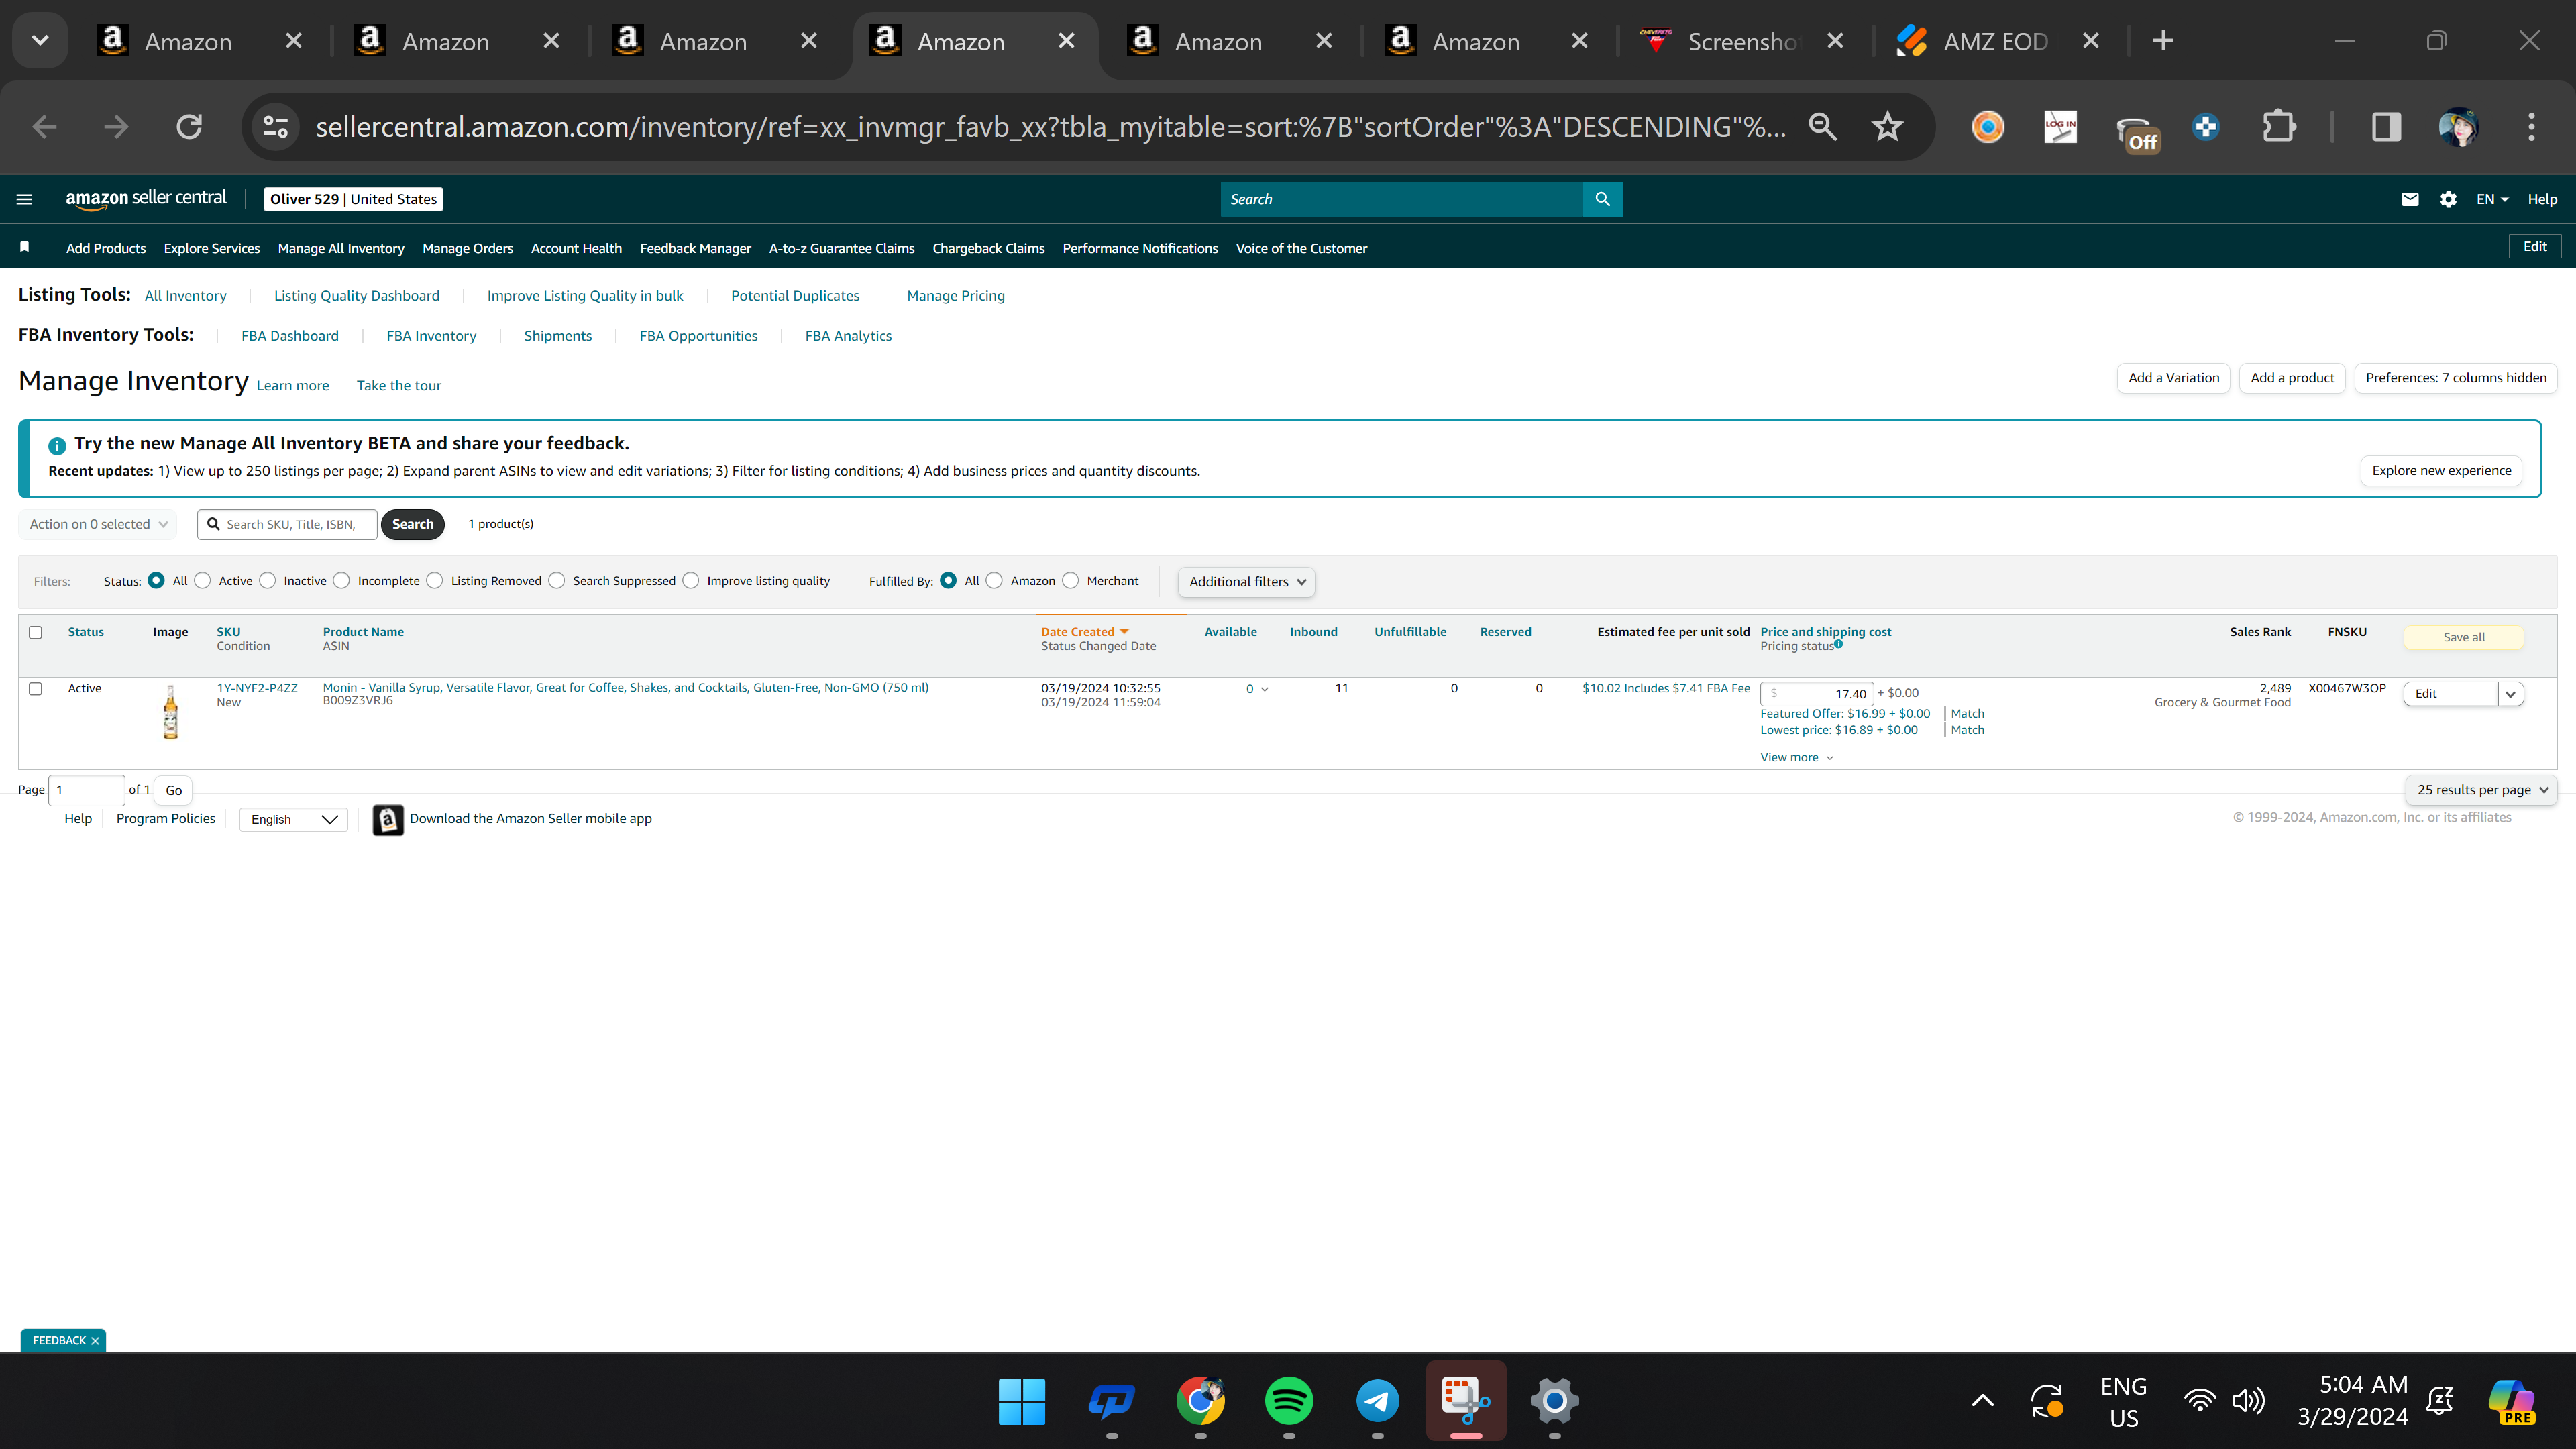Click the bookmark flag icon in nav bar
Viewport: 2576px width, 1449px height.
pos(25,247)
